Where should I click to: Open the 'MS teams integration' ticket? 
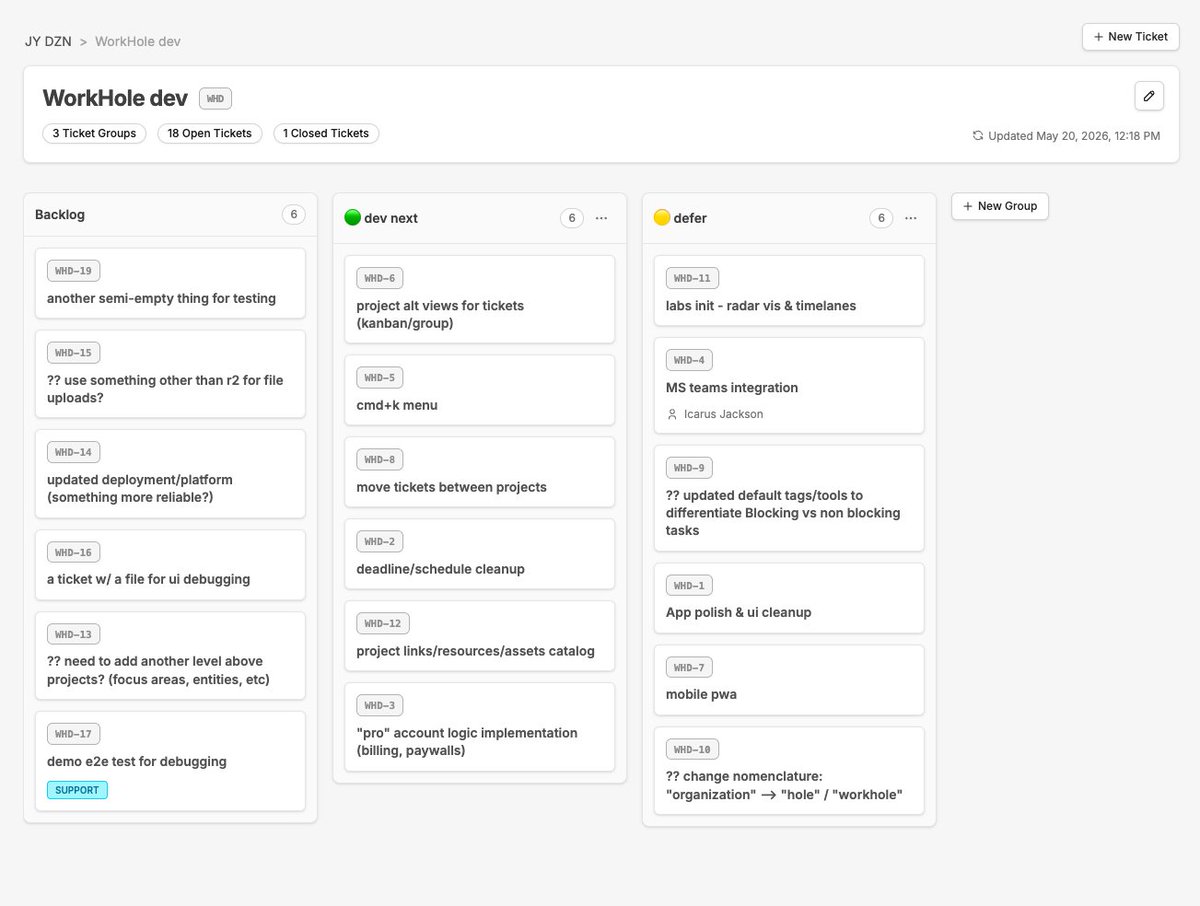(789, 385)
